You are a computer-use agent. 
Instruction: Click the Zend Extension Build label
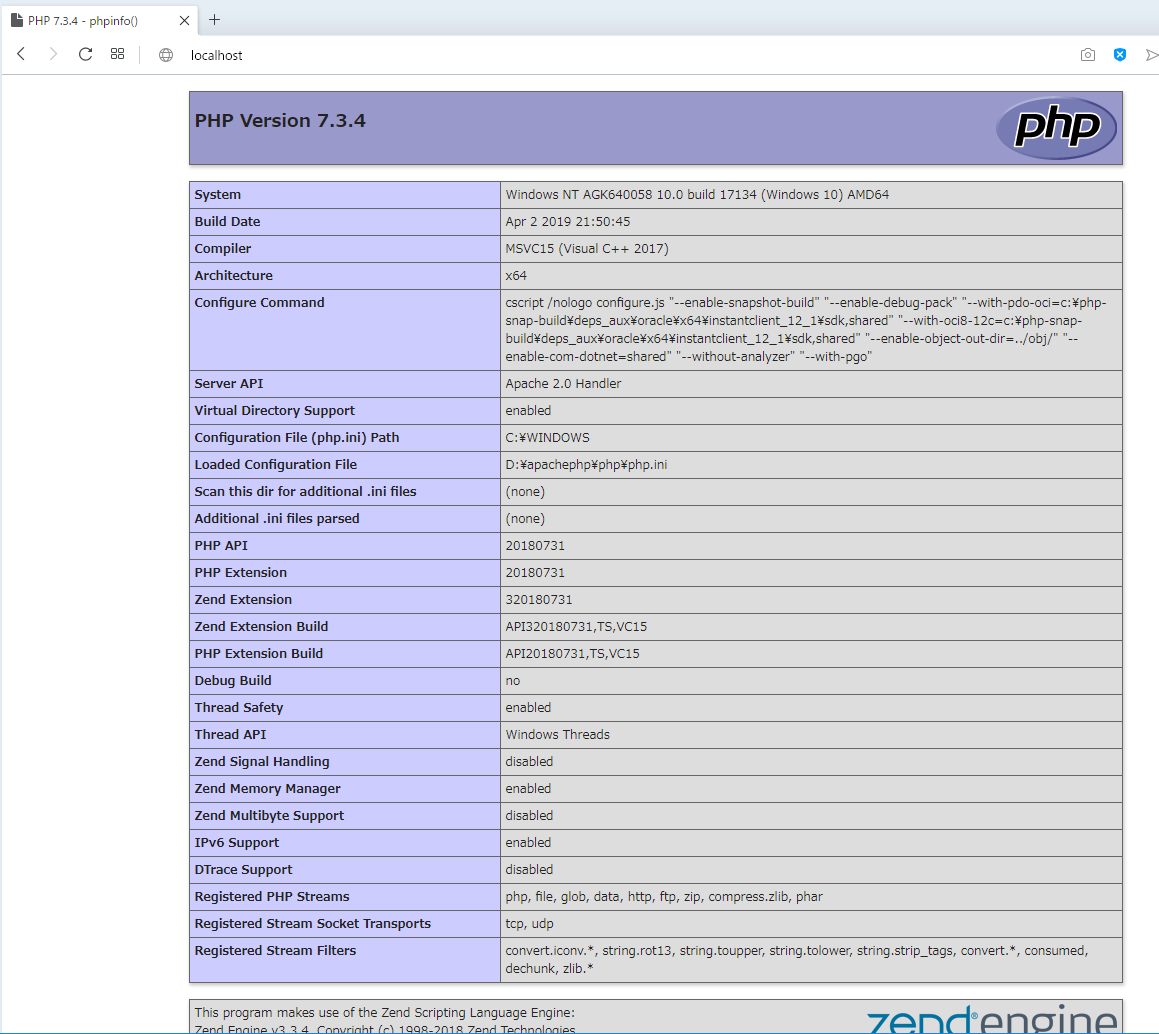tap(262, 627)
